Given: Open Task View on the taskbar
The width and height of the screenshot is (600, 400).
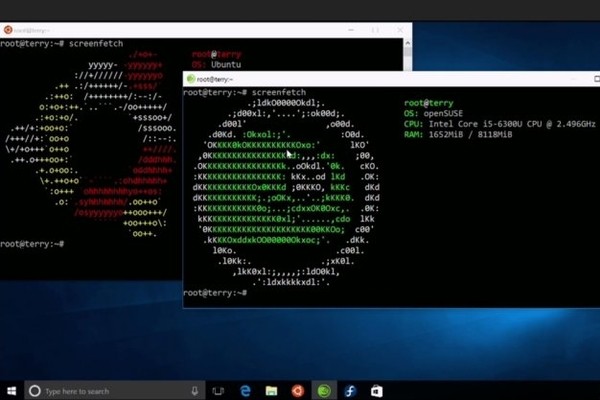Looking at the screenshot, I should pos(218,391).
